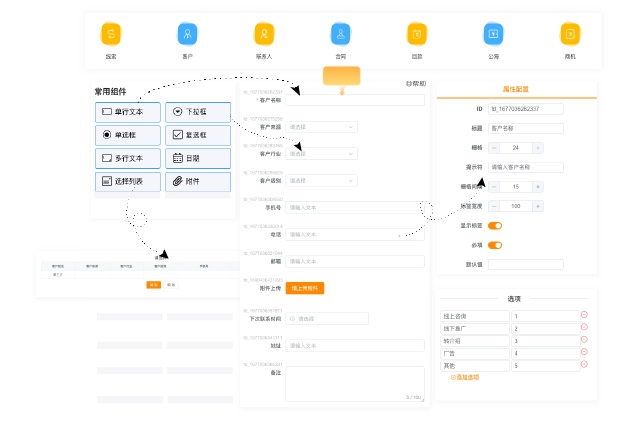The width and height of the screenshot is (641, 442).
Task: Pick the 复选框 checkbox component
Action: click(x=197, y=135)
